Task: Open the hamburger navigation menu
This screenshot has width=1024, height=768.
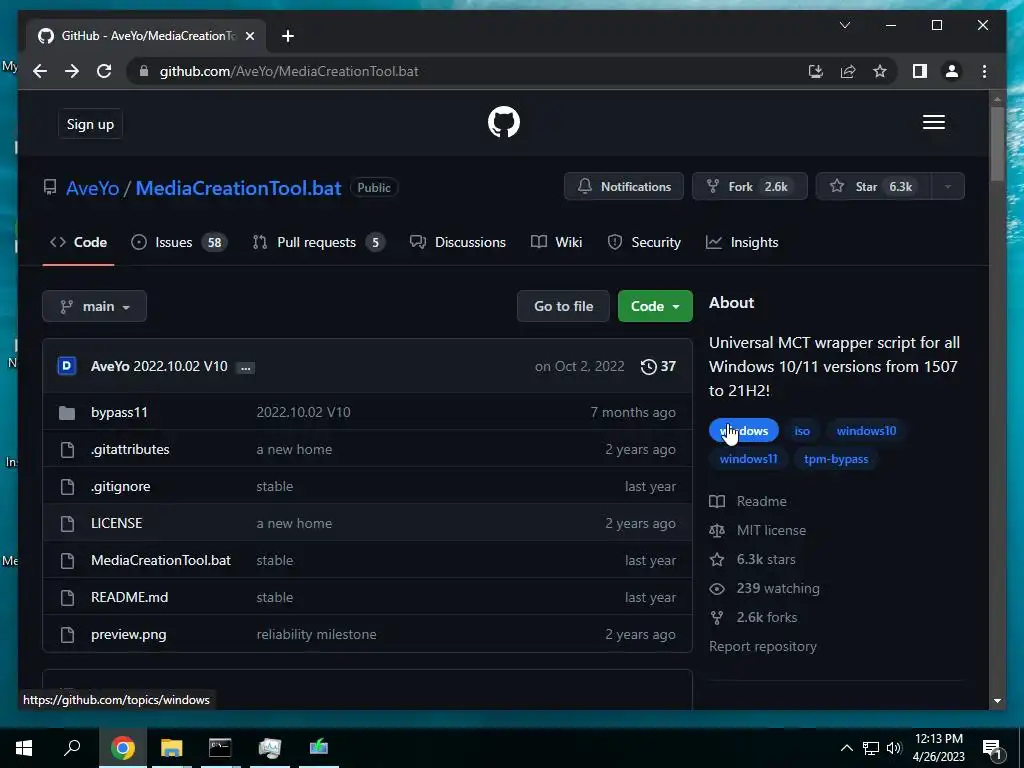Action: [x=933, y=122]
